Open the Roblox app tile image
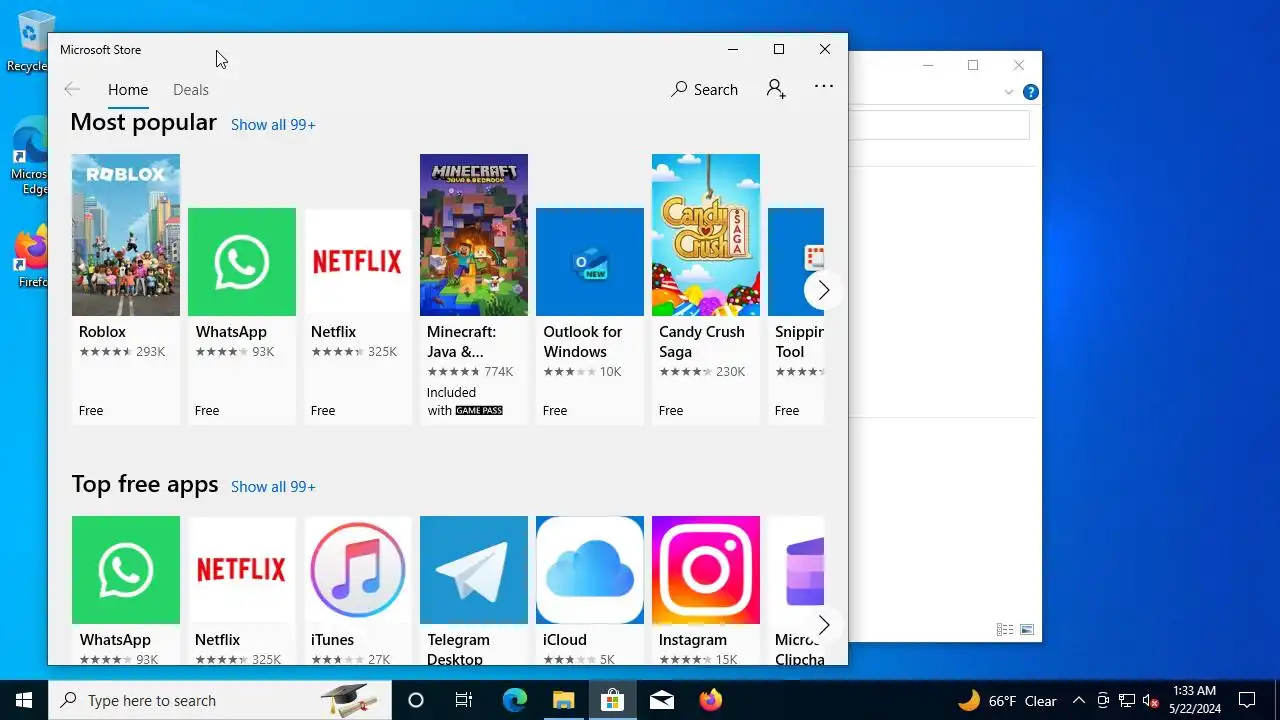 [x=126, y=235]
